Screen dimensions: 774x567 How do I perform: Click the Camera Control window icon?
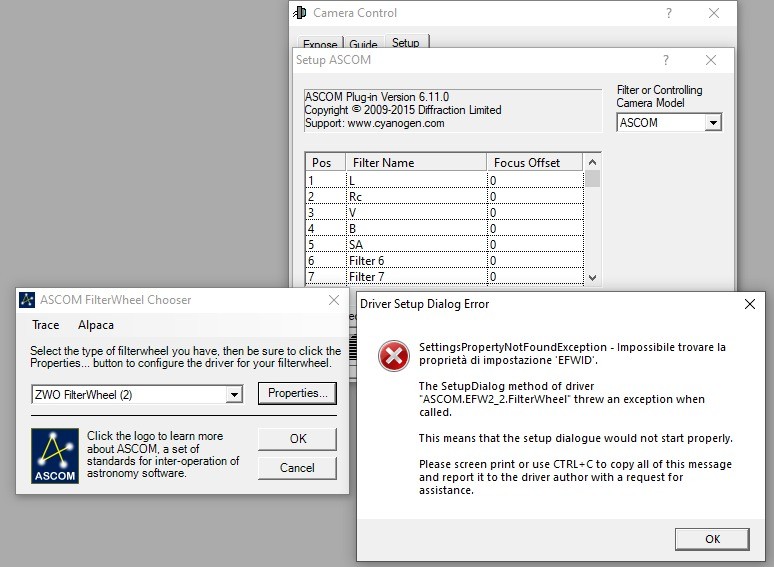pos(300,13)
